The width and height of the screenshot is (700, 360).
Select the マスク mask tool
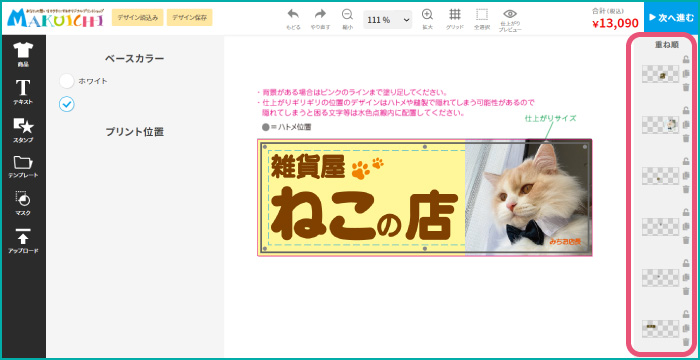(23, 204)
